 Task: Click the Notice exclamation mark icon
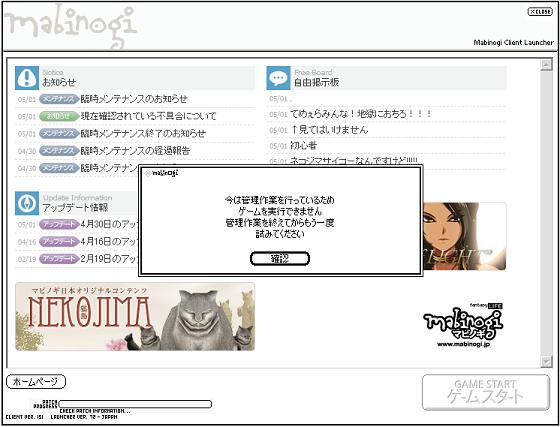pos(27,78)
